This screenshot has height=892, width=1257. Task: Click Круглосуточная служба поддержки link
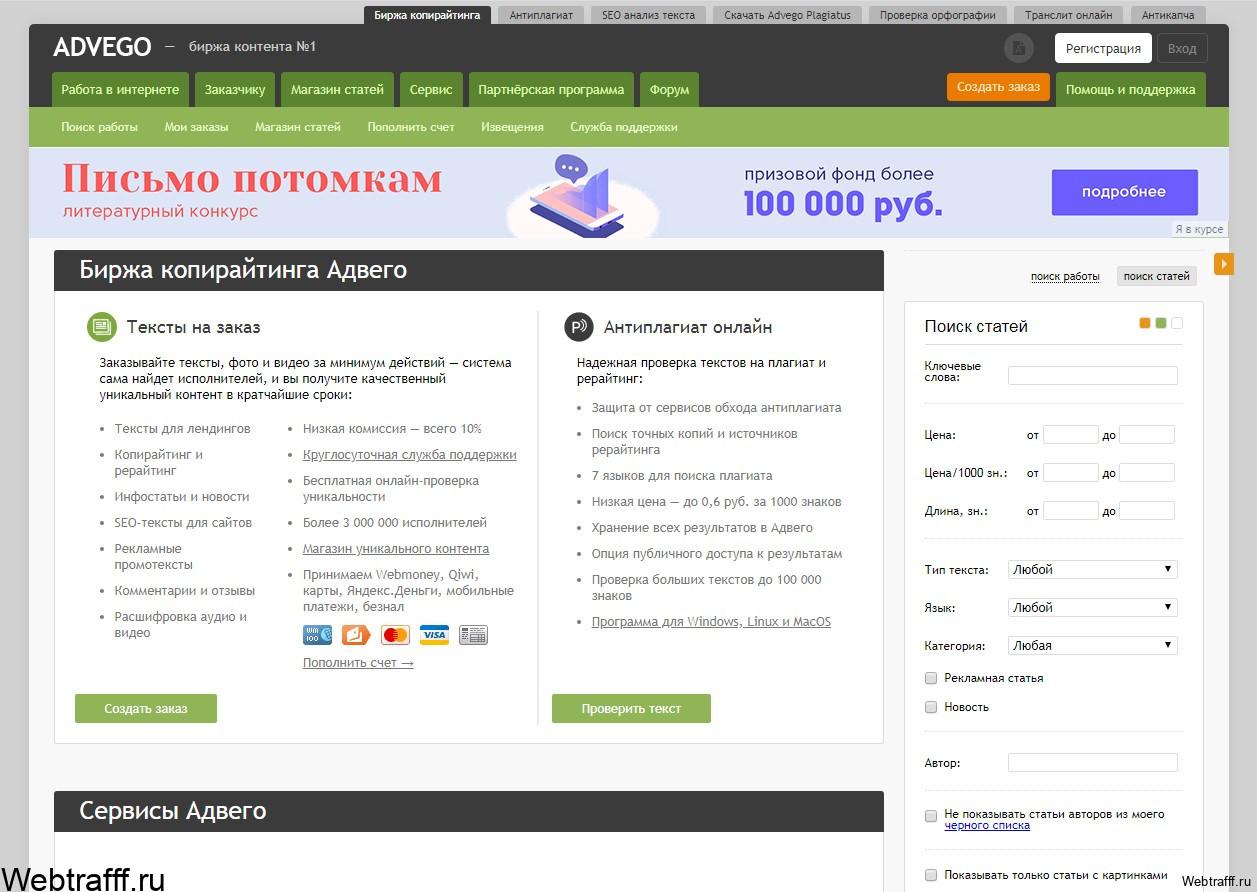[410, 454]
